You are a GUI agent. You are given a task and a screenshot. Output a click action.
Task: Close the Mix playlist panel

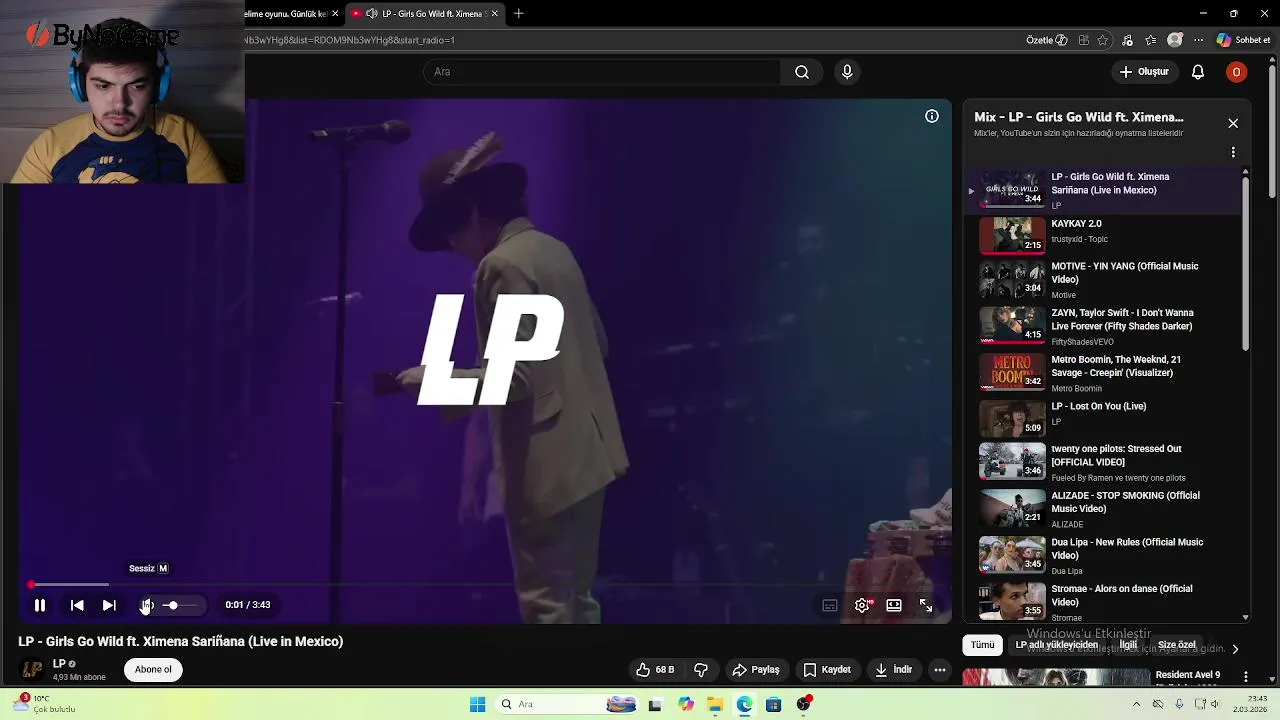click(x=1233, y=123)
